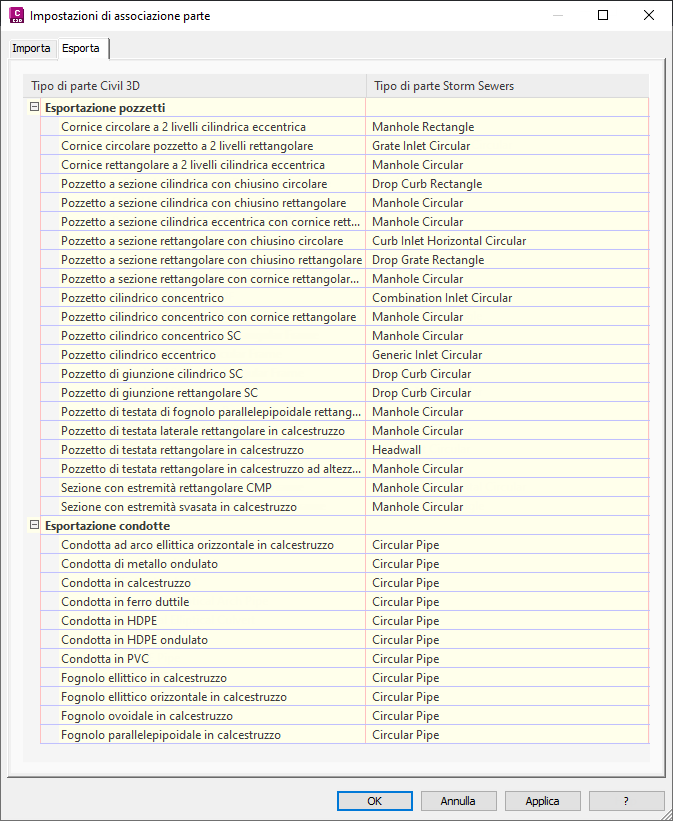Select 'Fognolo ellittico in calcestruzzo' row

click(203, 678)
